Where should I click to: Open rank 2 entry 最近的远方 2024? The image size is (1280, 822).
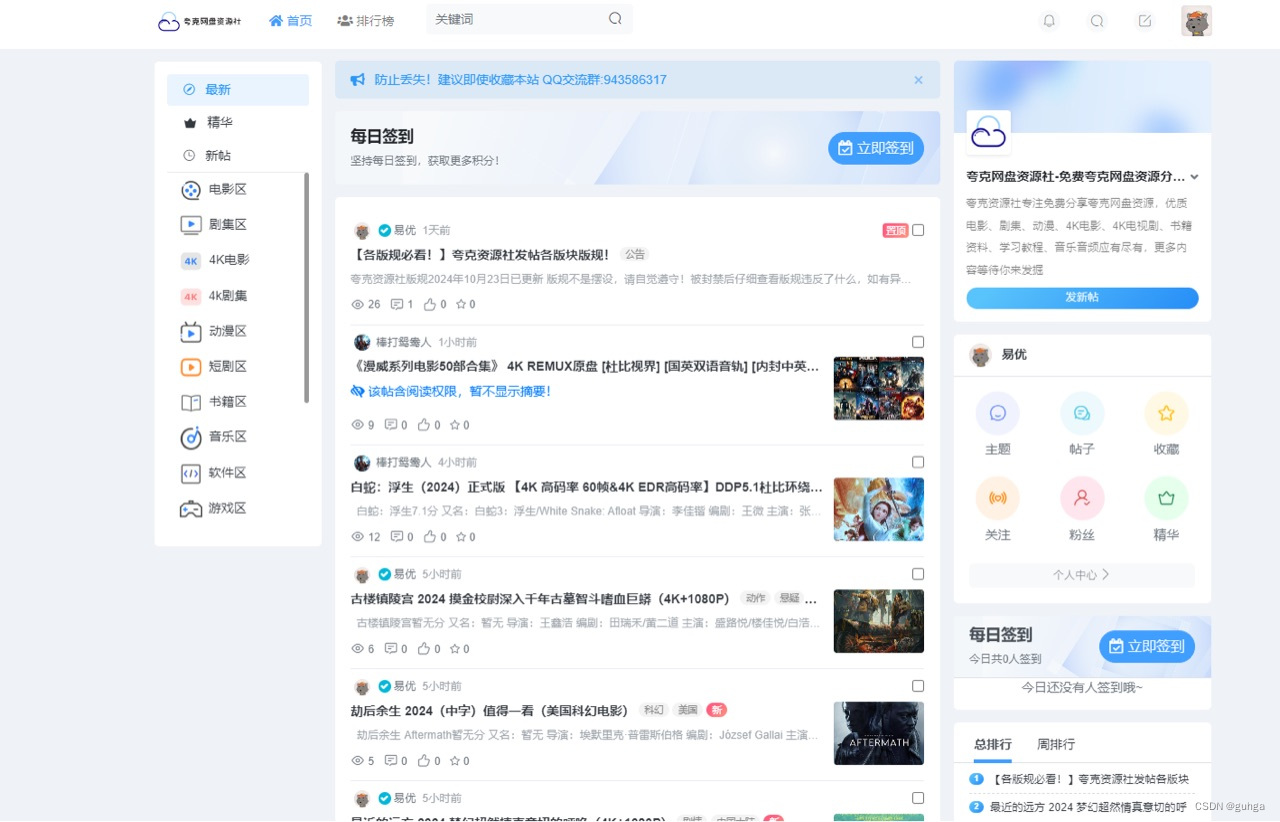pos(1088,807)
